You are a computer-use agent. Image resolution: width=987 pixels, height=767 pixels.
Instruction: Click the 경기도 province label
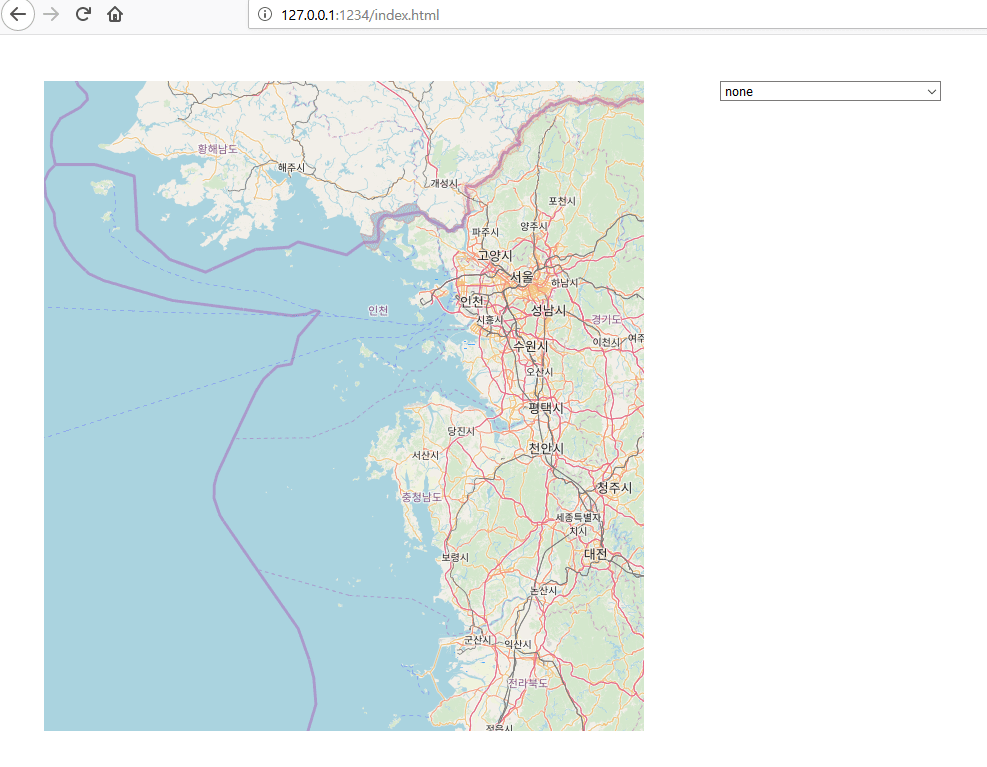(x=606, y=319)
